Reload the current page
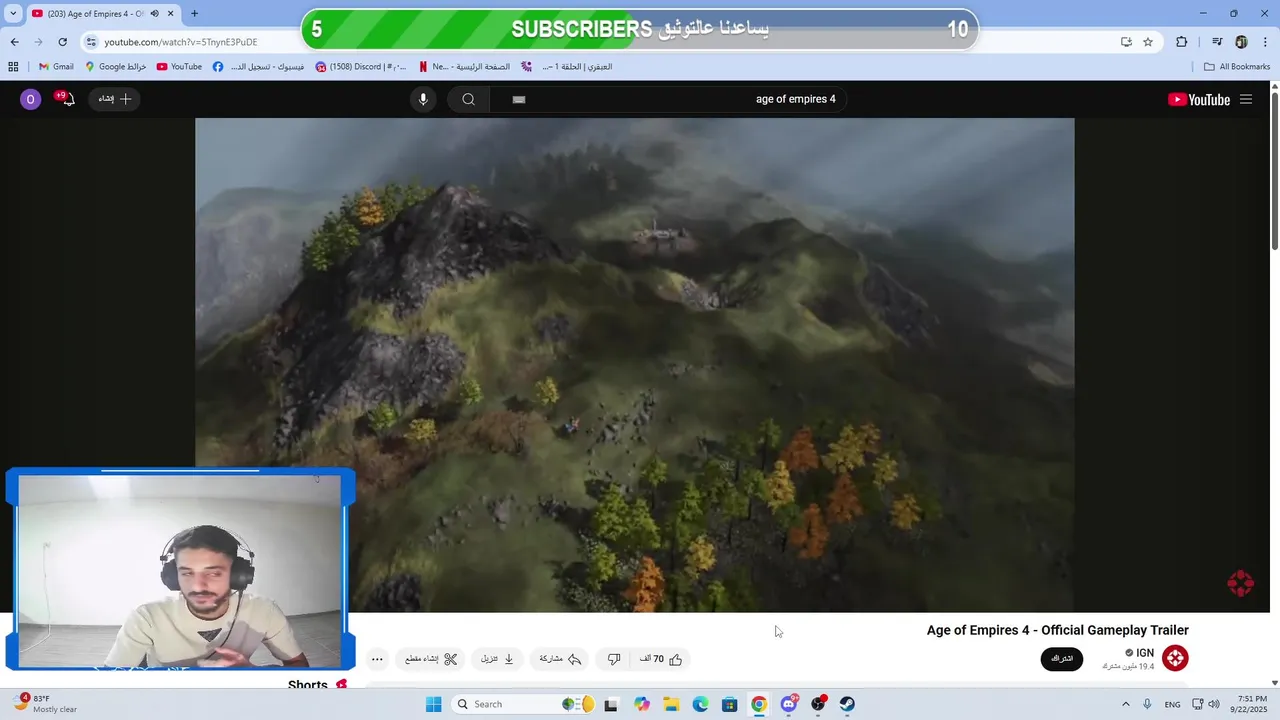The image size is (1280, 720). (x=62, y=42)
